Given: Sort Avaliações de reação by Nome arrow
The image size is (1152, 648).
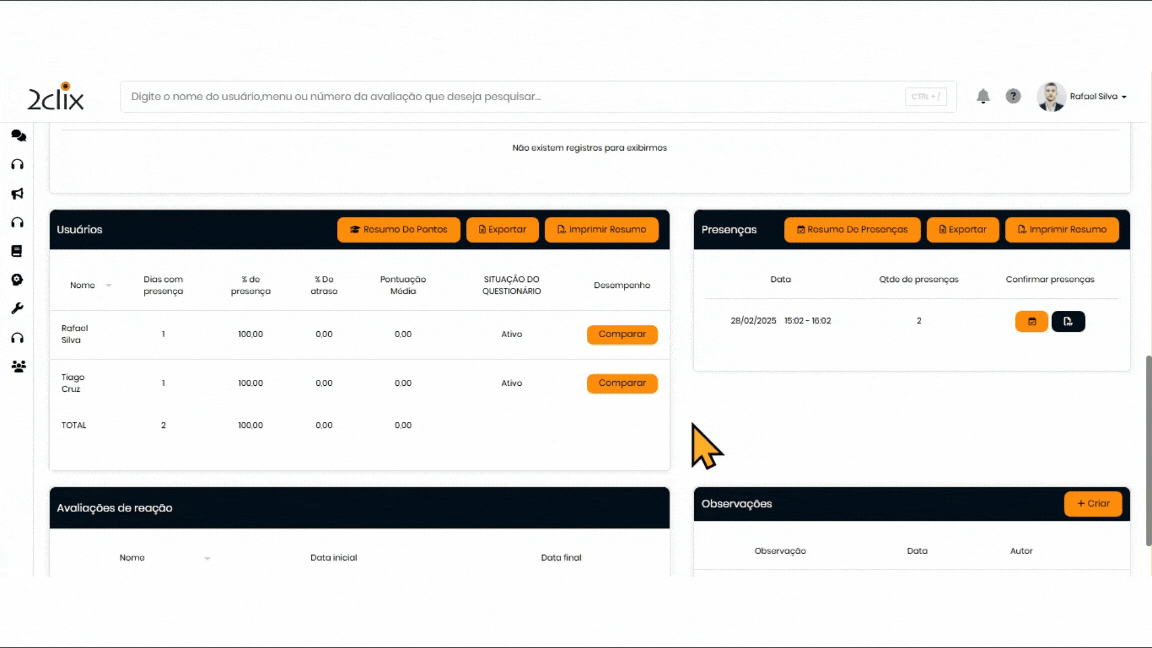Looking at the screenshot, I should click(x=207, y=558).
